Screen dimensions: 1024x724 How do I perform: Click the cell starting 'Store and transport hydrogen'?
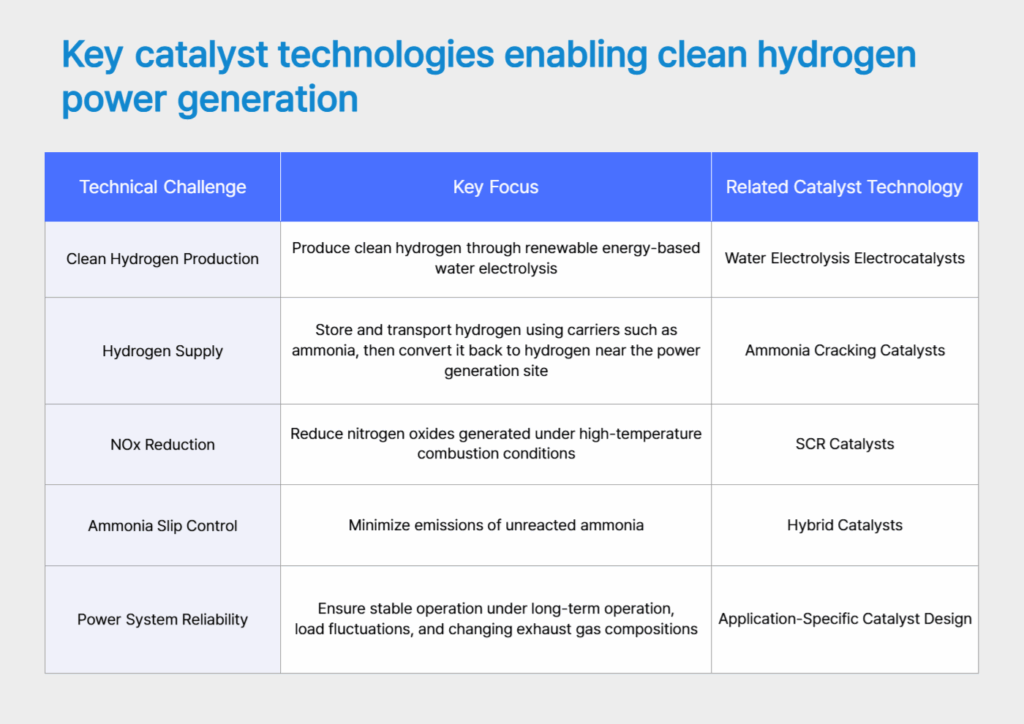point(496,351)
